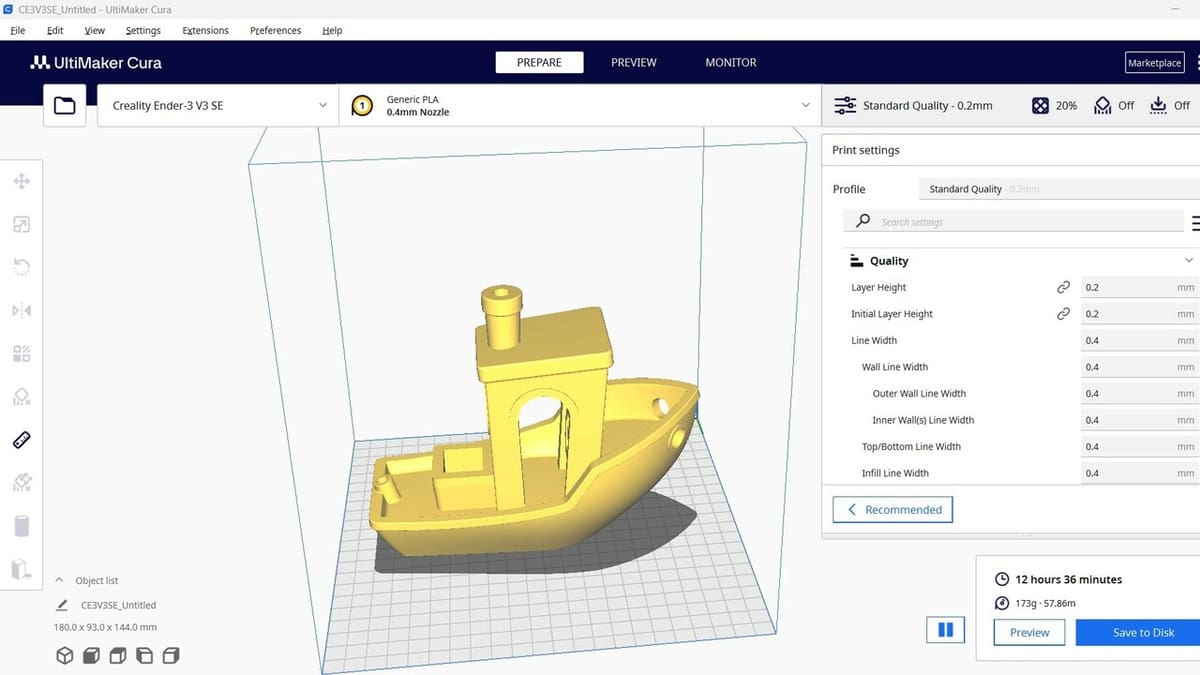Open the Profile Standard Quality dropdown
1200x675 pixels.
[x=1058, y=189]
